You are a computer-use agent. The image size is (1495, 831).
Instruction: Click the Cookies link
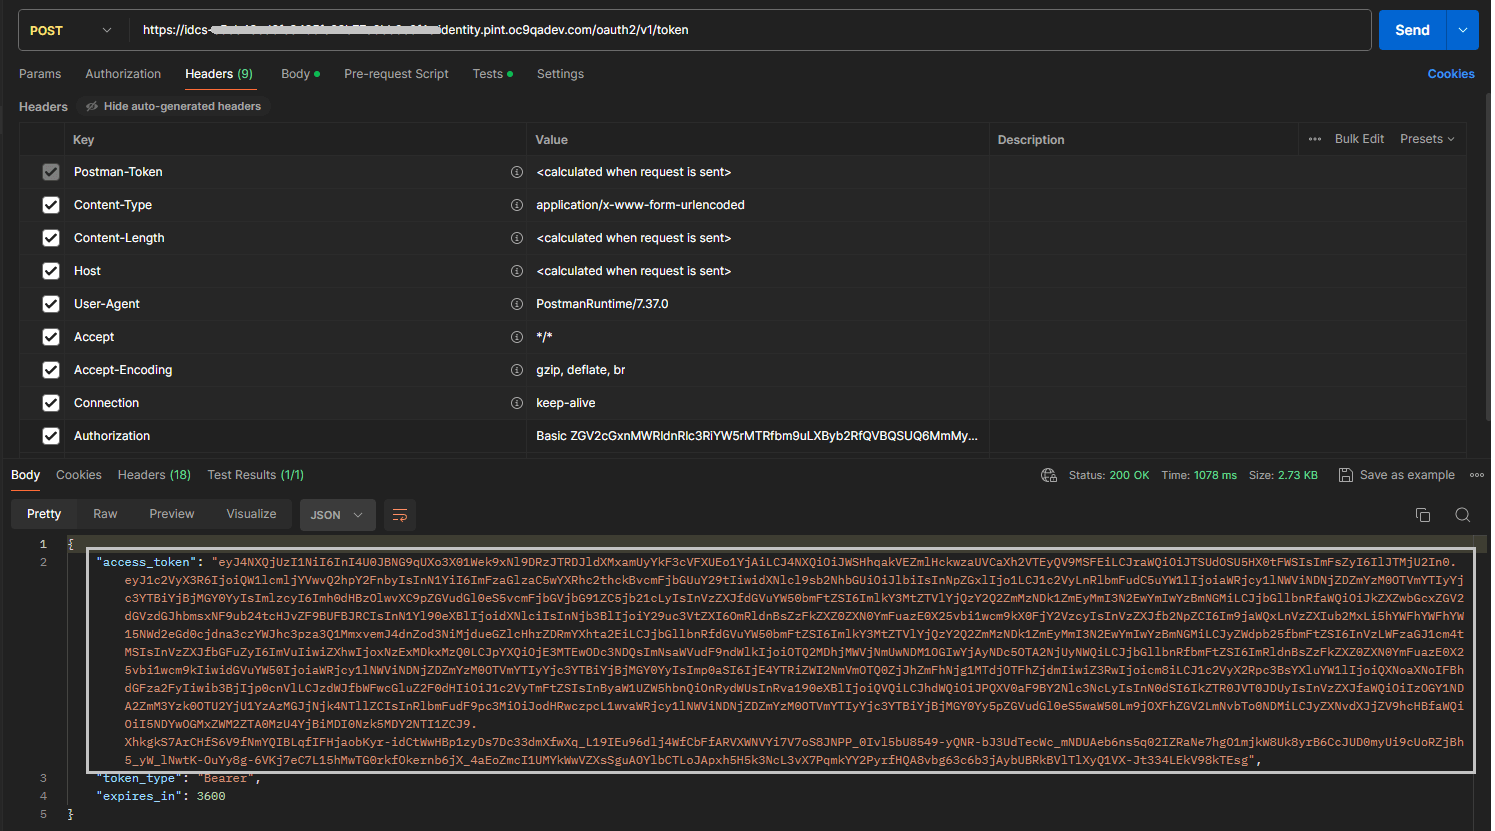[x=1450, y=74]
